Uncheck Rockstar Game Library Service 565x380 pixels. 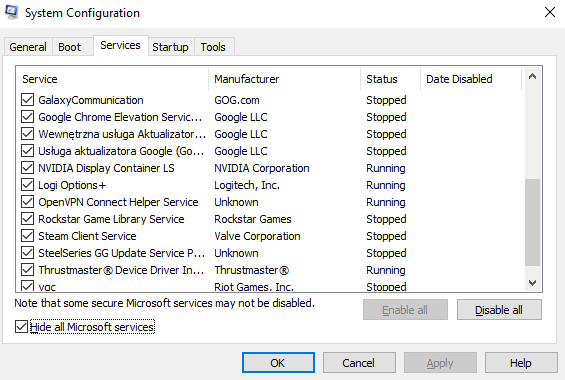click(27, 219)
